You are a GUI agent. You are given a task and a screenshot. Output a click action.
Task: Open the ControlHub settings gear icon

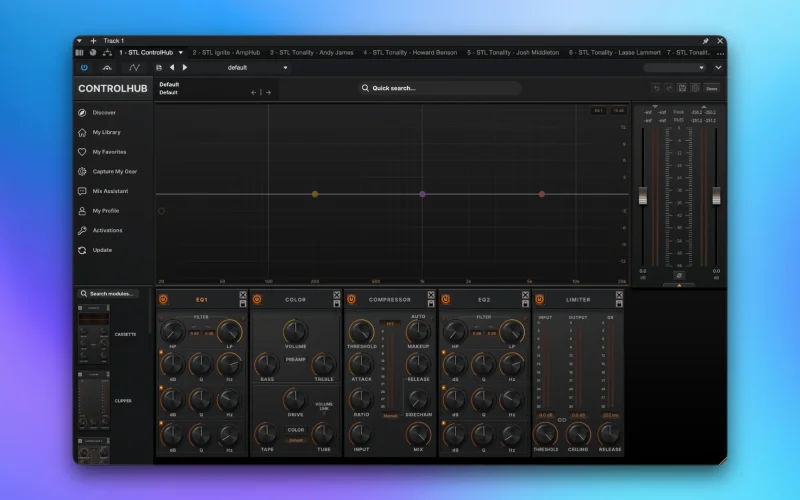point(695,88)
